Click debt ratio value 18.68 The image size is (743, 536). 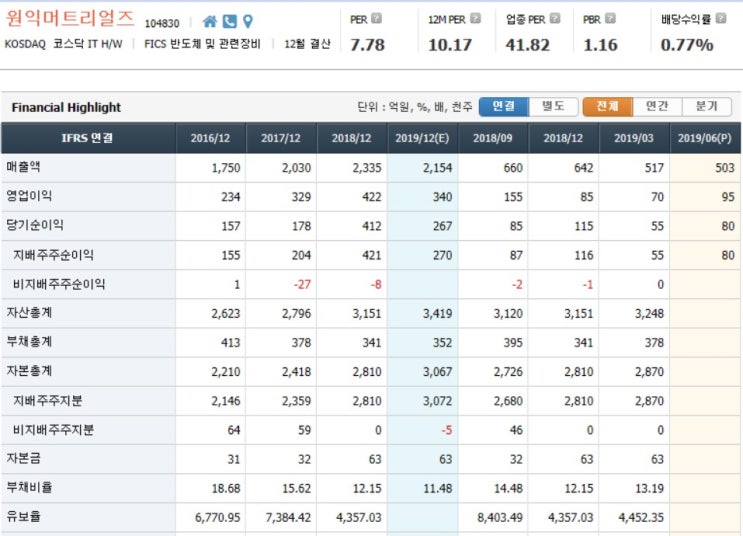pyautogui.click(x=226, y=488)
